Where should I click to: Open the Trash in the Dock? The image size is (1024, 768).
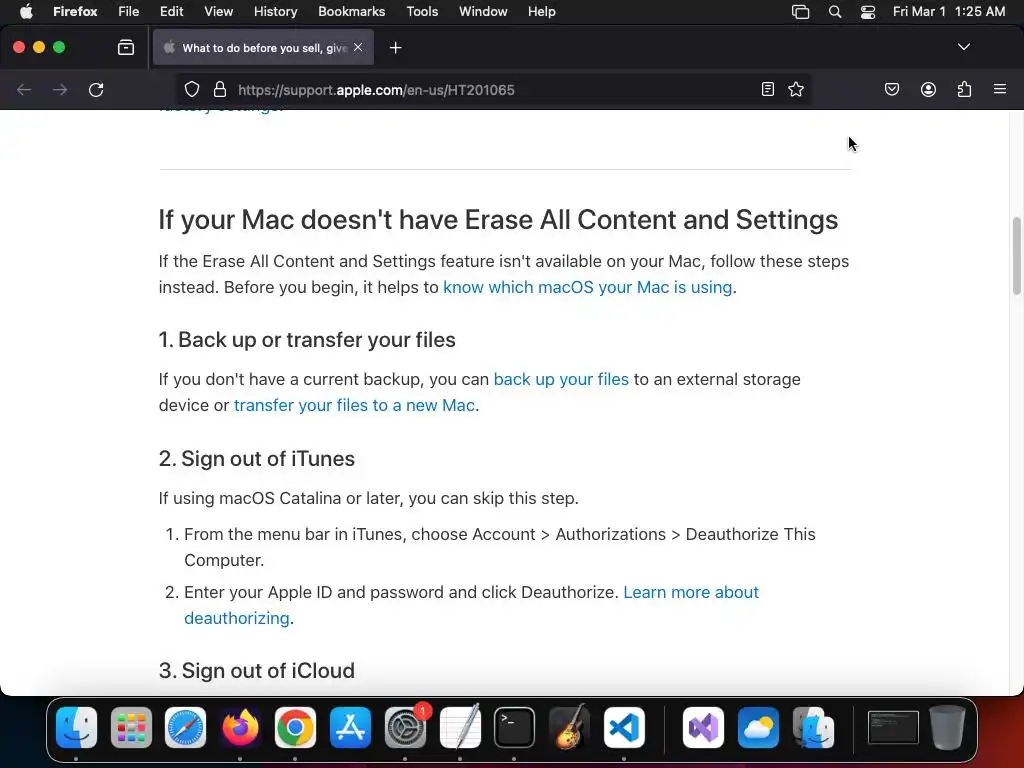tap(948, 728)
